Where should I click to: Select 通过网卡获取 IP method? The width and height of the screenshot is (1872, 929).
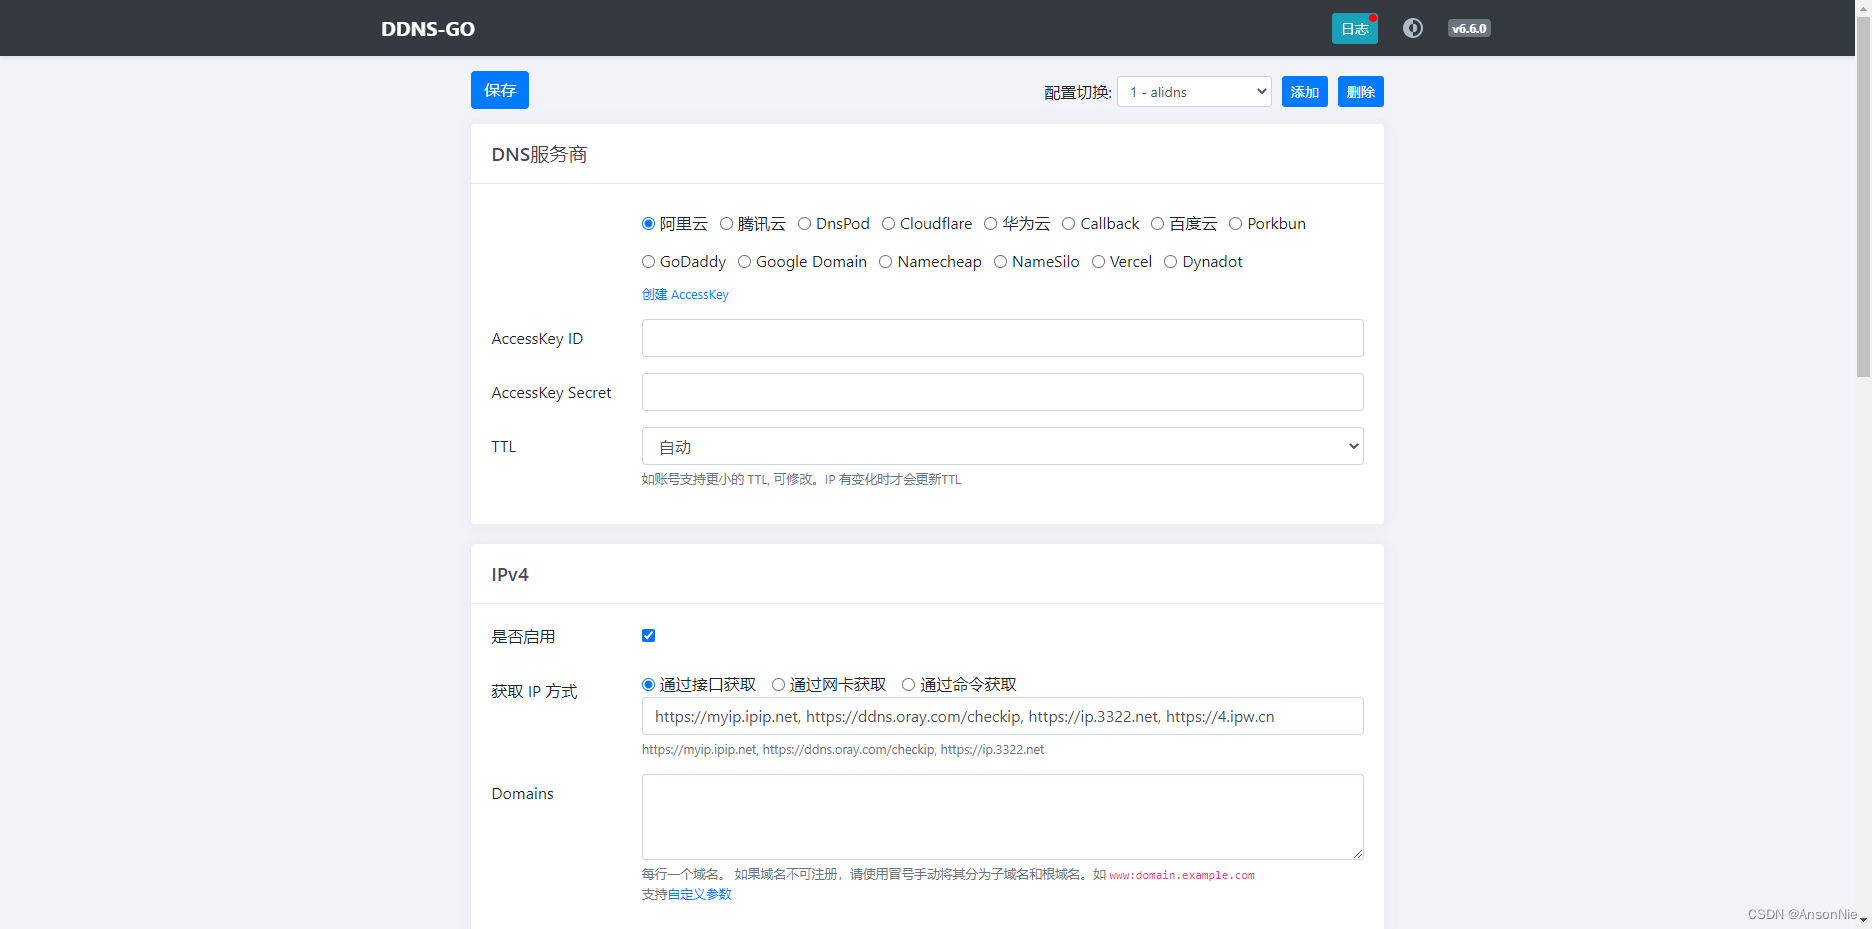(778, 684)
